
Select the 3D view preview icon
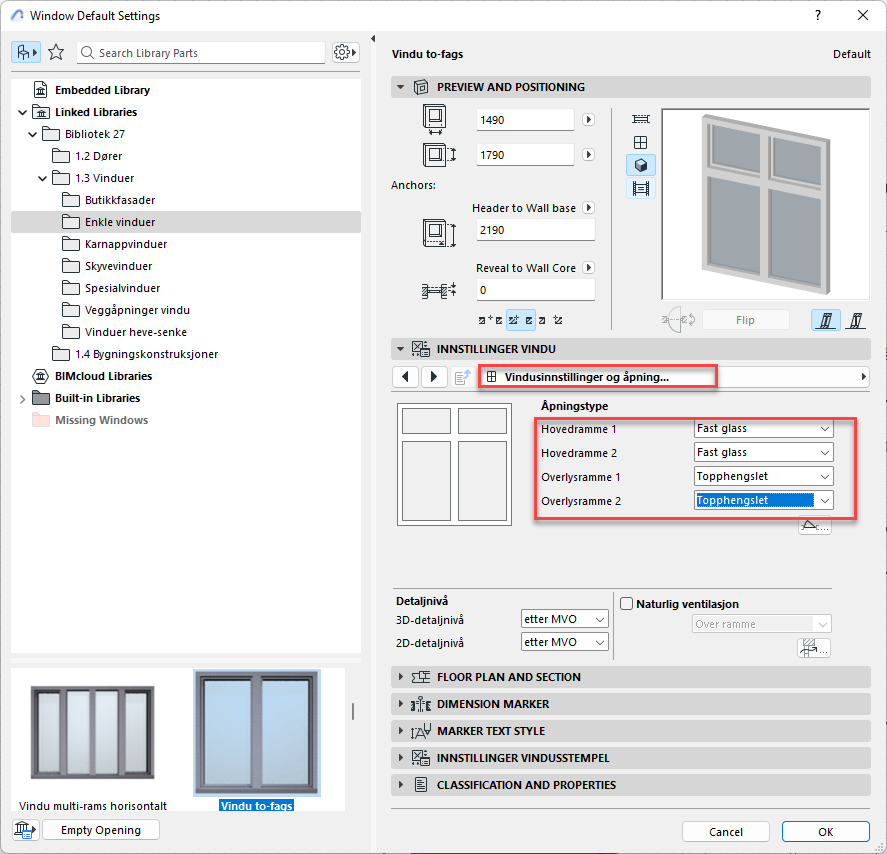(x=641, y=165)
